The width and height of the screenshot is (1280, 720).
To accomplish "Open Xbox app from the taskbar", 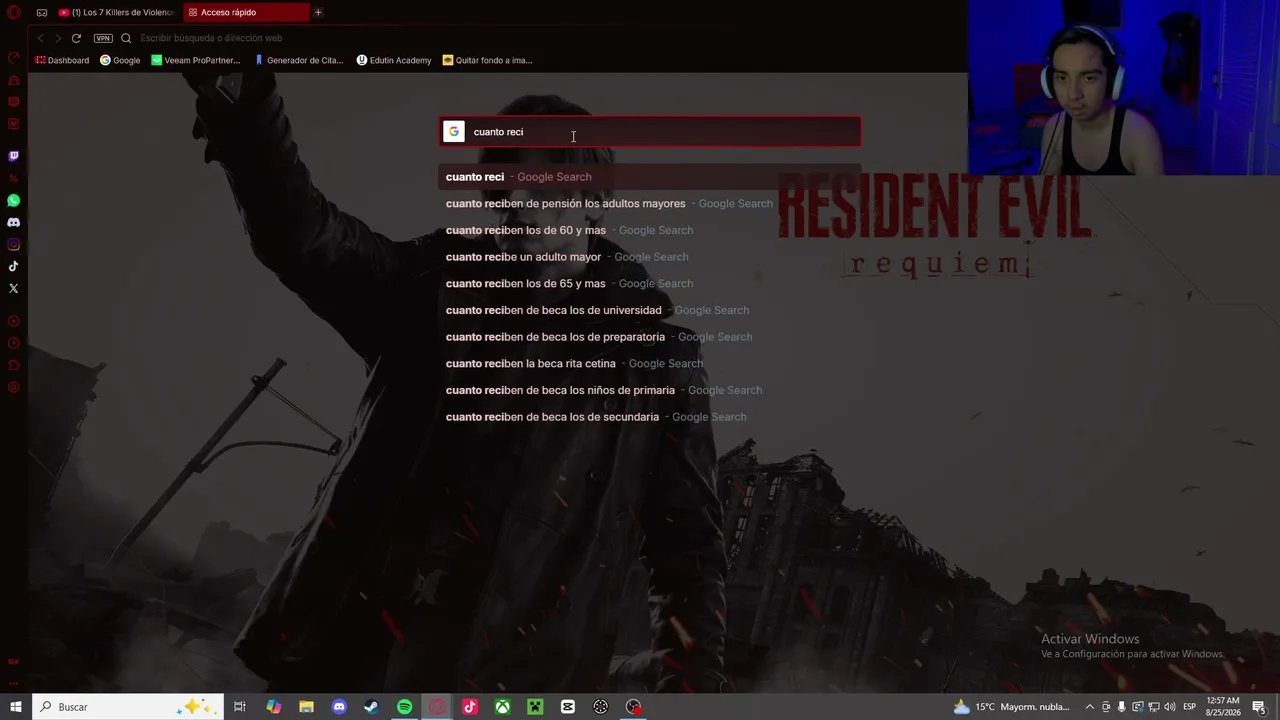I will click(x=502, y=707).
